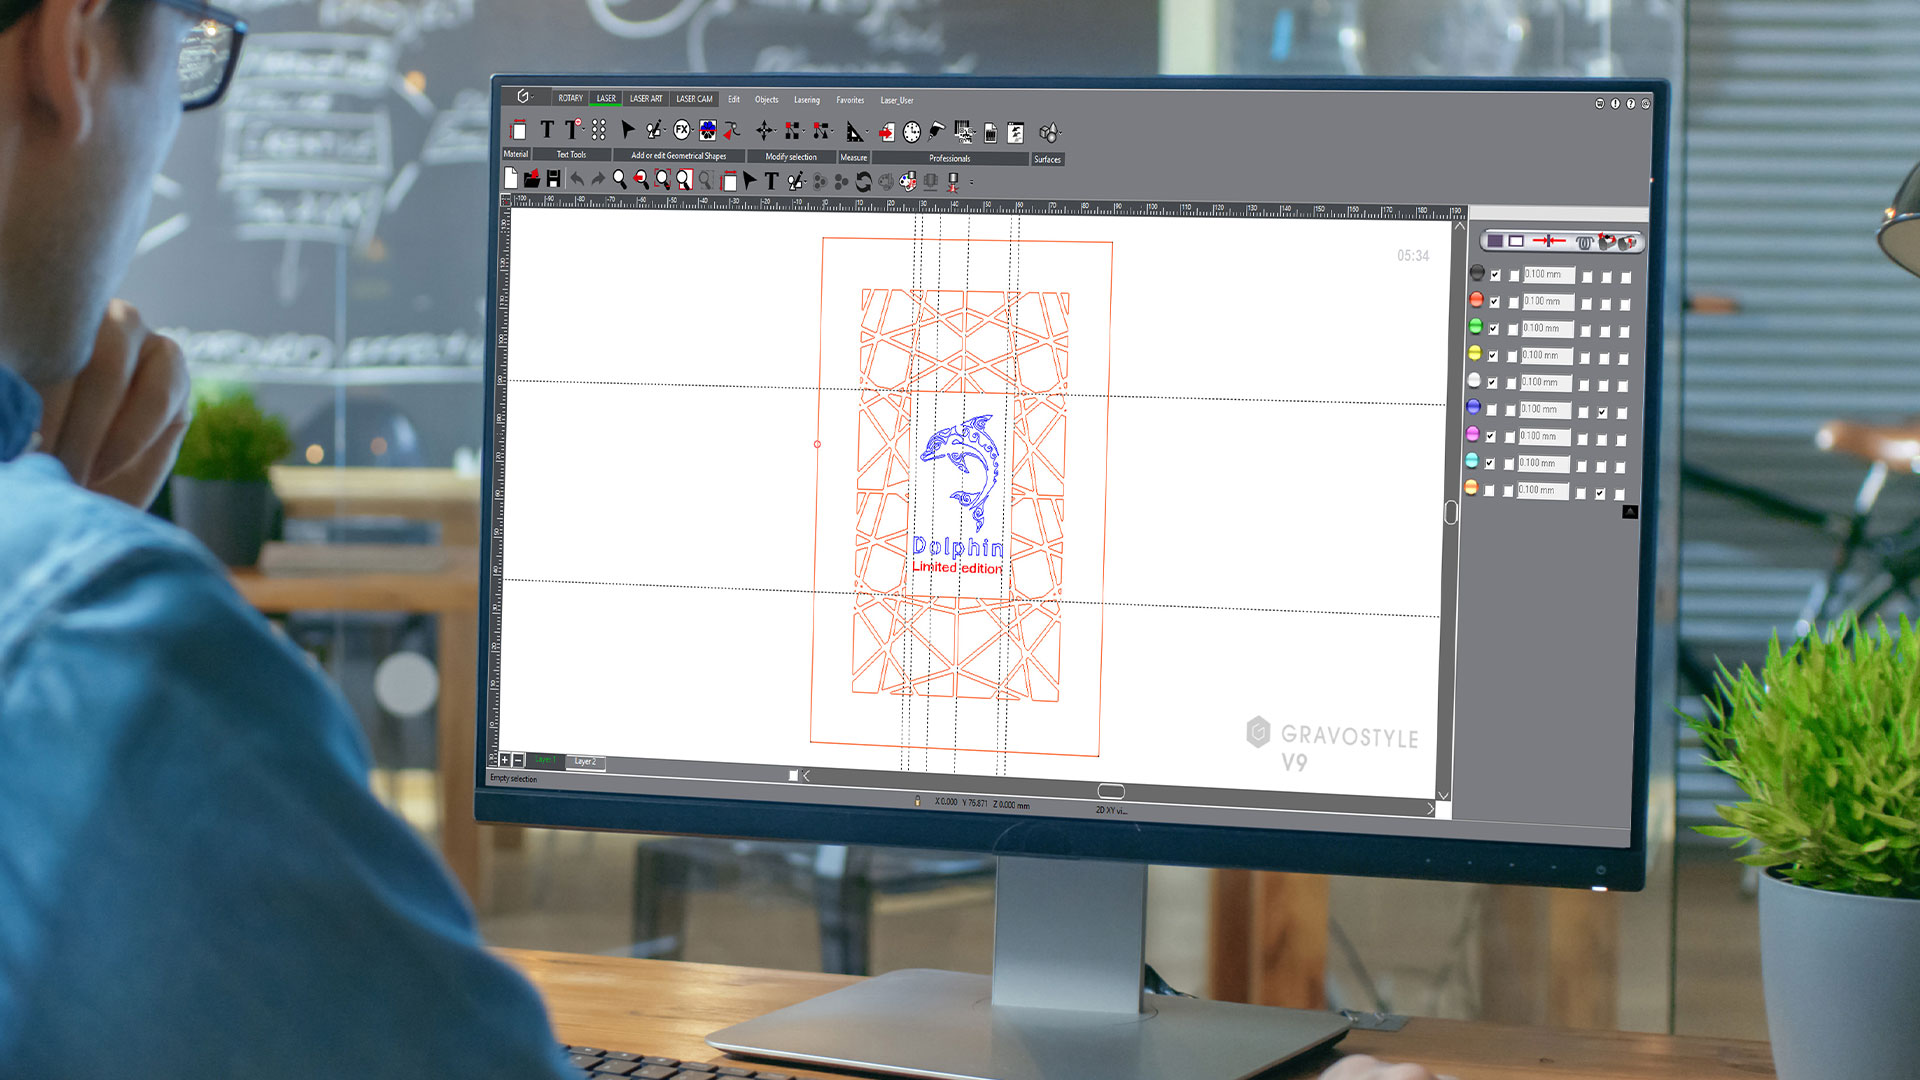
Task: Select the triangle ruler measure tool
Action: [854, 132]
